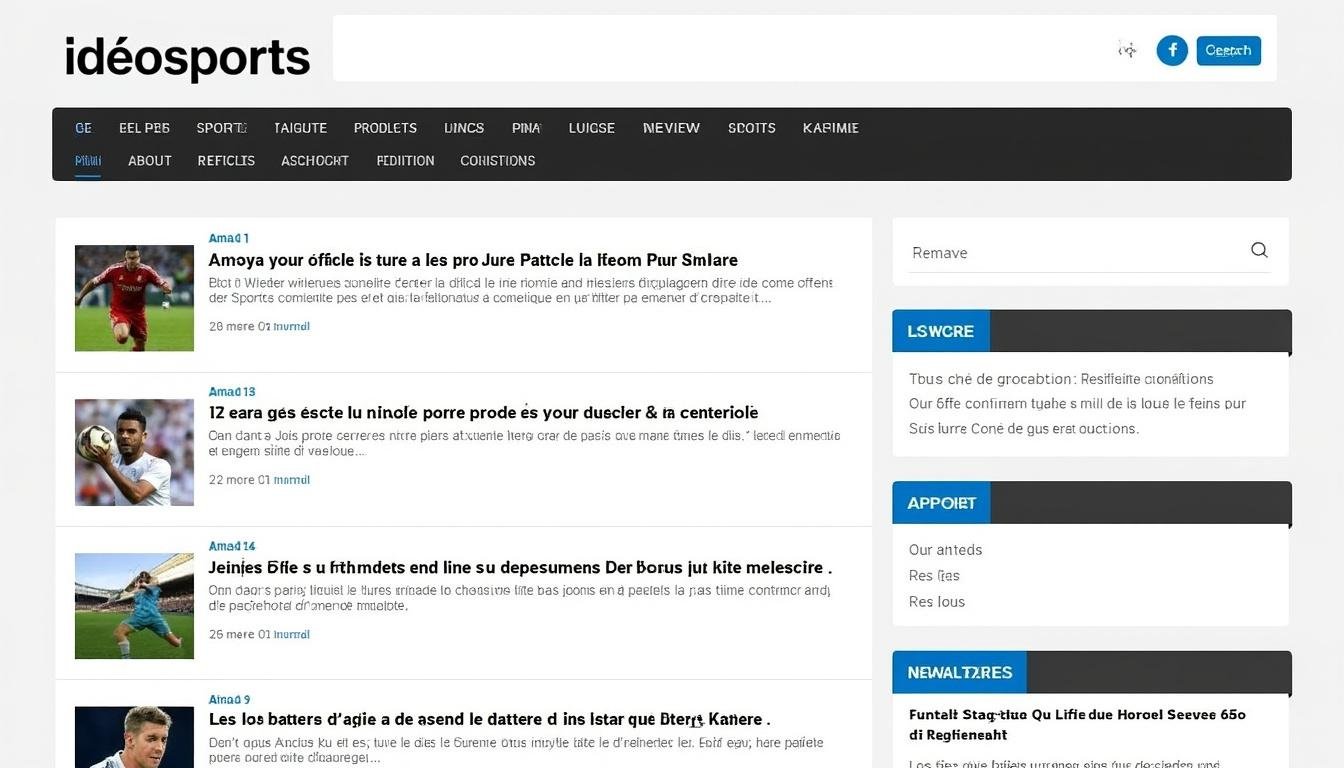1344x768 pixels.
Task: Click the Facebook icon in the header
Action: click(1172, 49)
